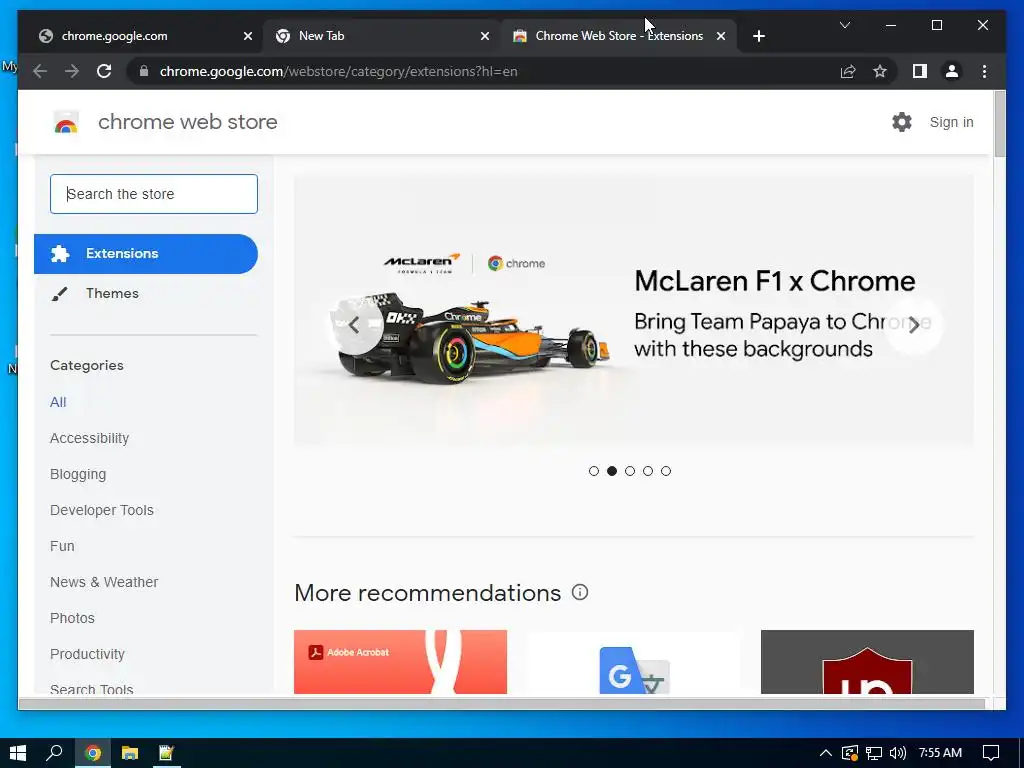The image size is (1024, 768).
Task: Share this page from address bar
Action: click(848, 71)
